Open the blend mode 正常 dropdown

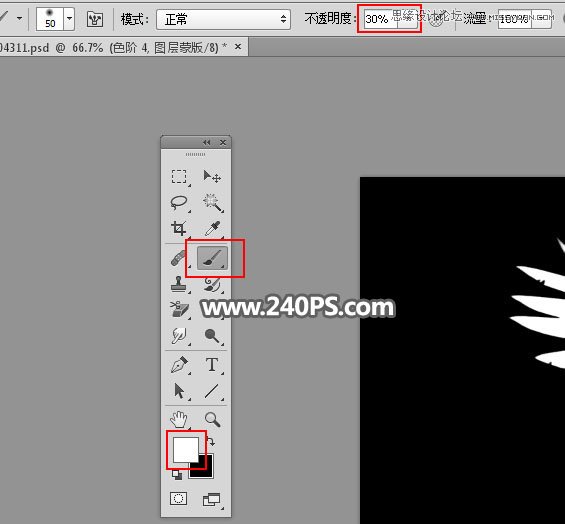[223, 19]
